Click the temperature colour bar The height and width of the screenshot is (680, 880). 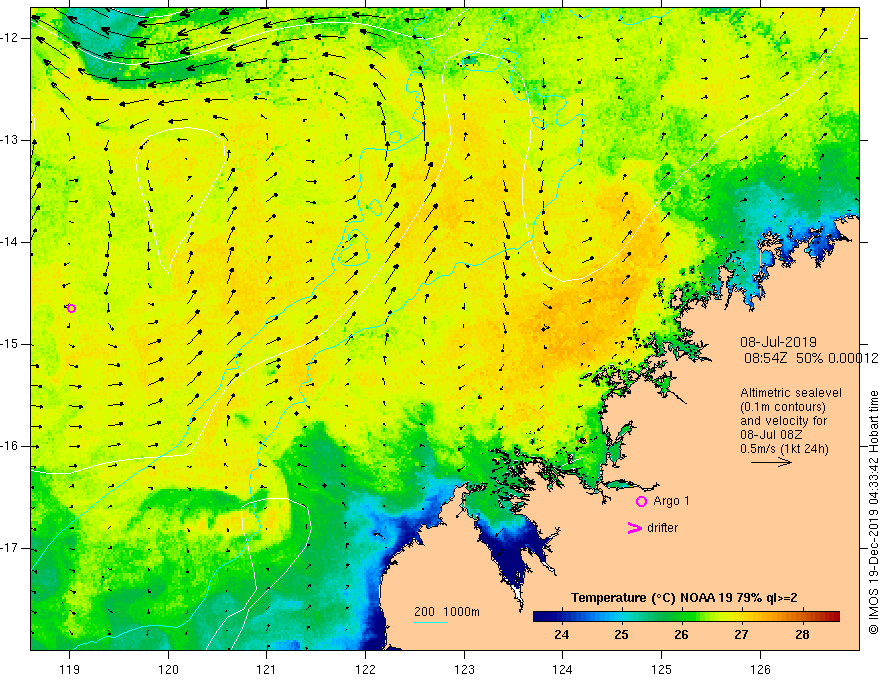pos(686,617)
